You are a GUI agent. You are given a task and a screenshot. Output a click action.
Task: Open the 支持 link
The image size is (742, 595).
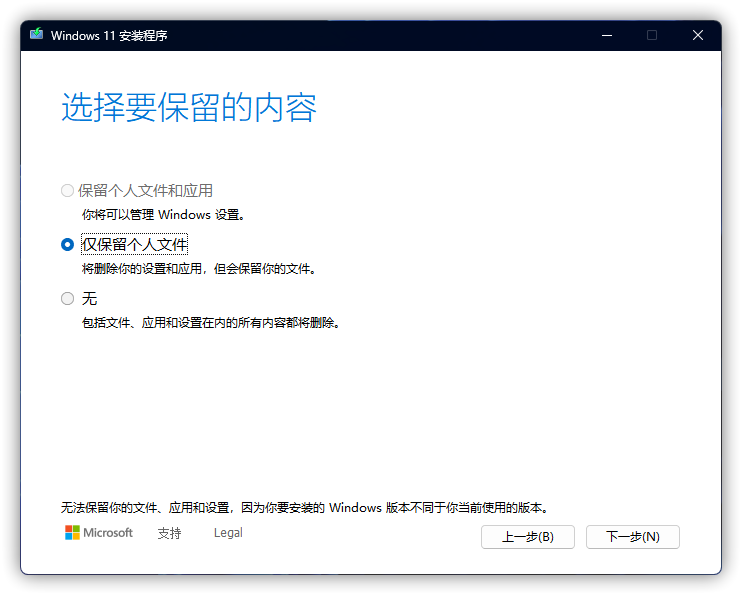click(x=169, y=533)
